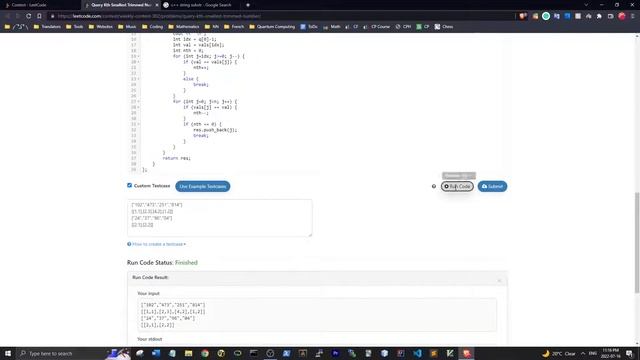Click Use Example Testcases button
640x360 pixels.
203,187
